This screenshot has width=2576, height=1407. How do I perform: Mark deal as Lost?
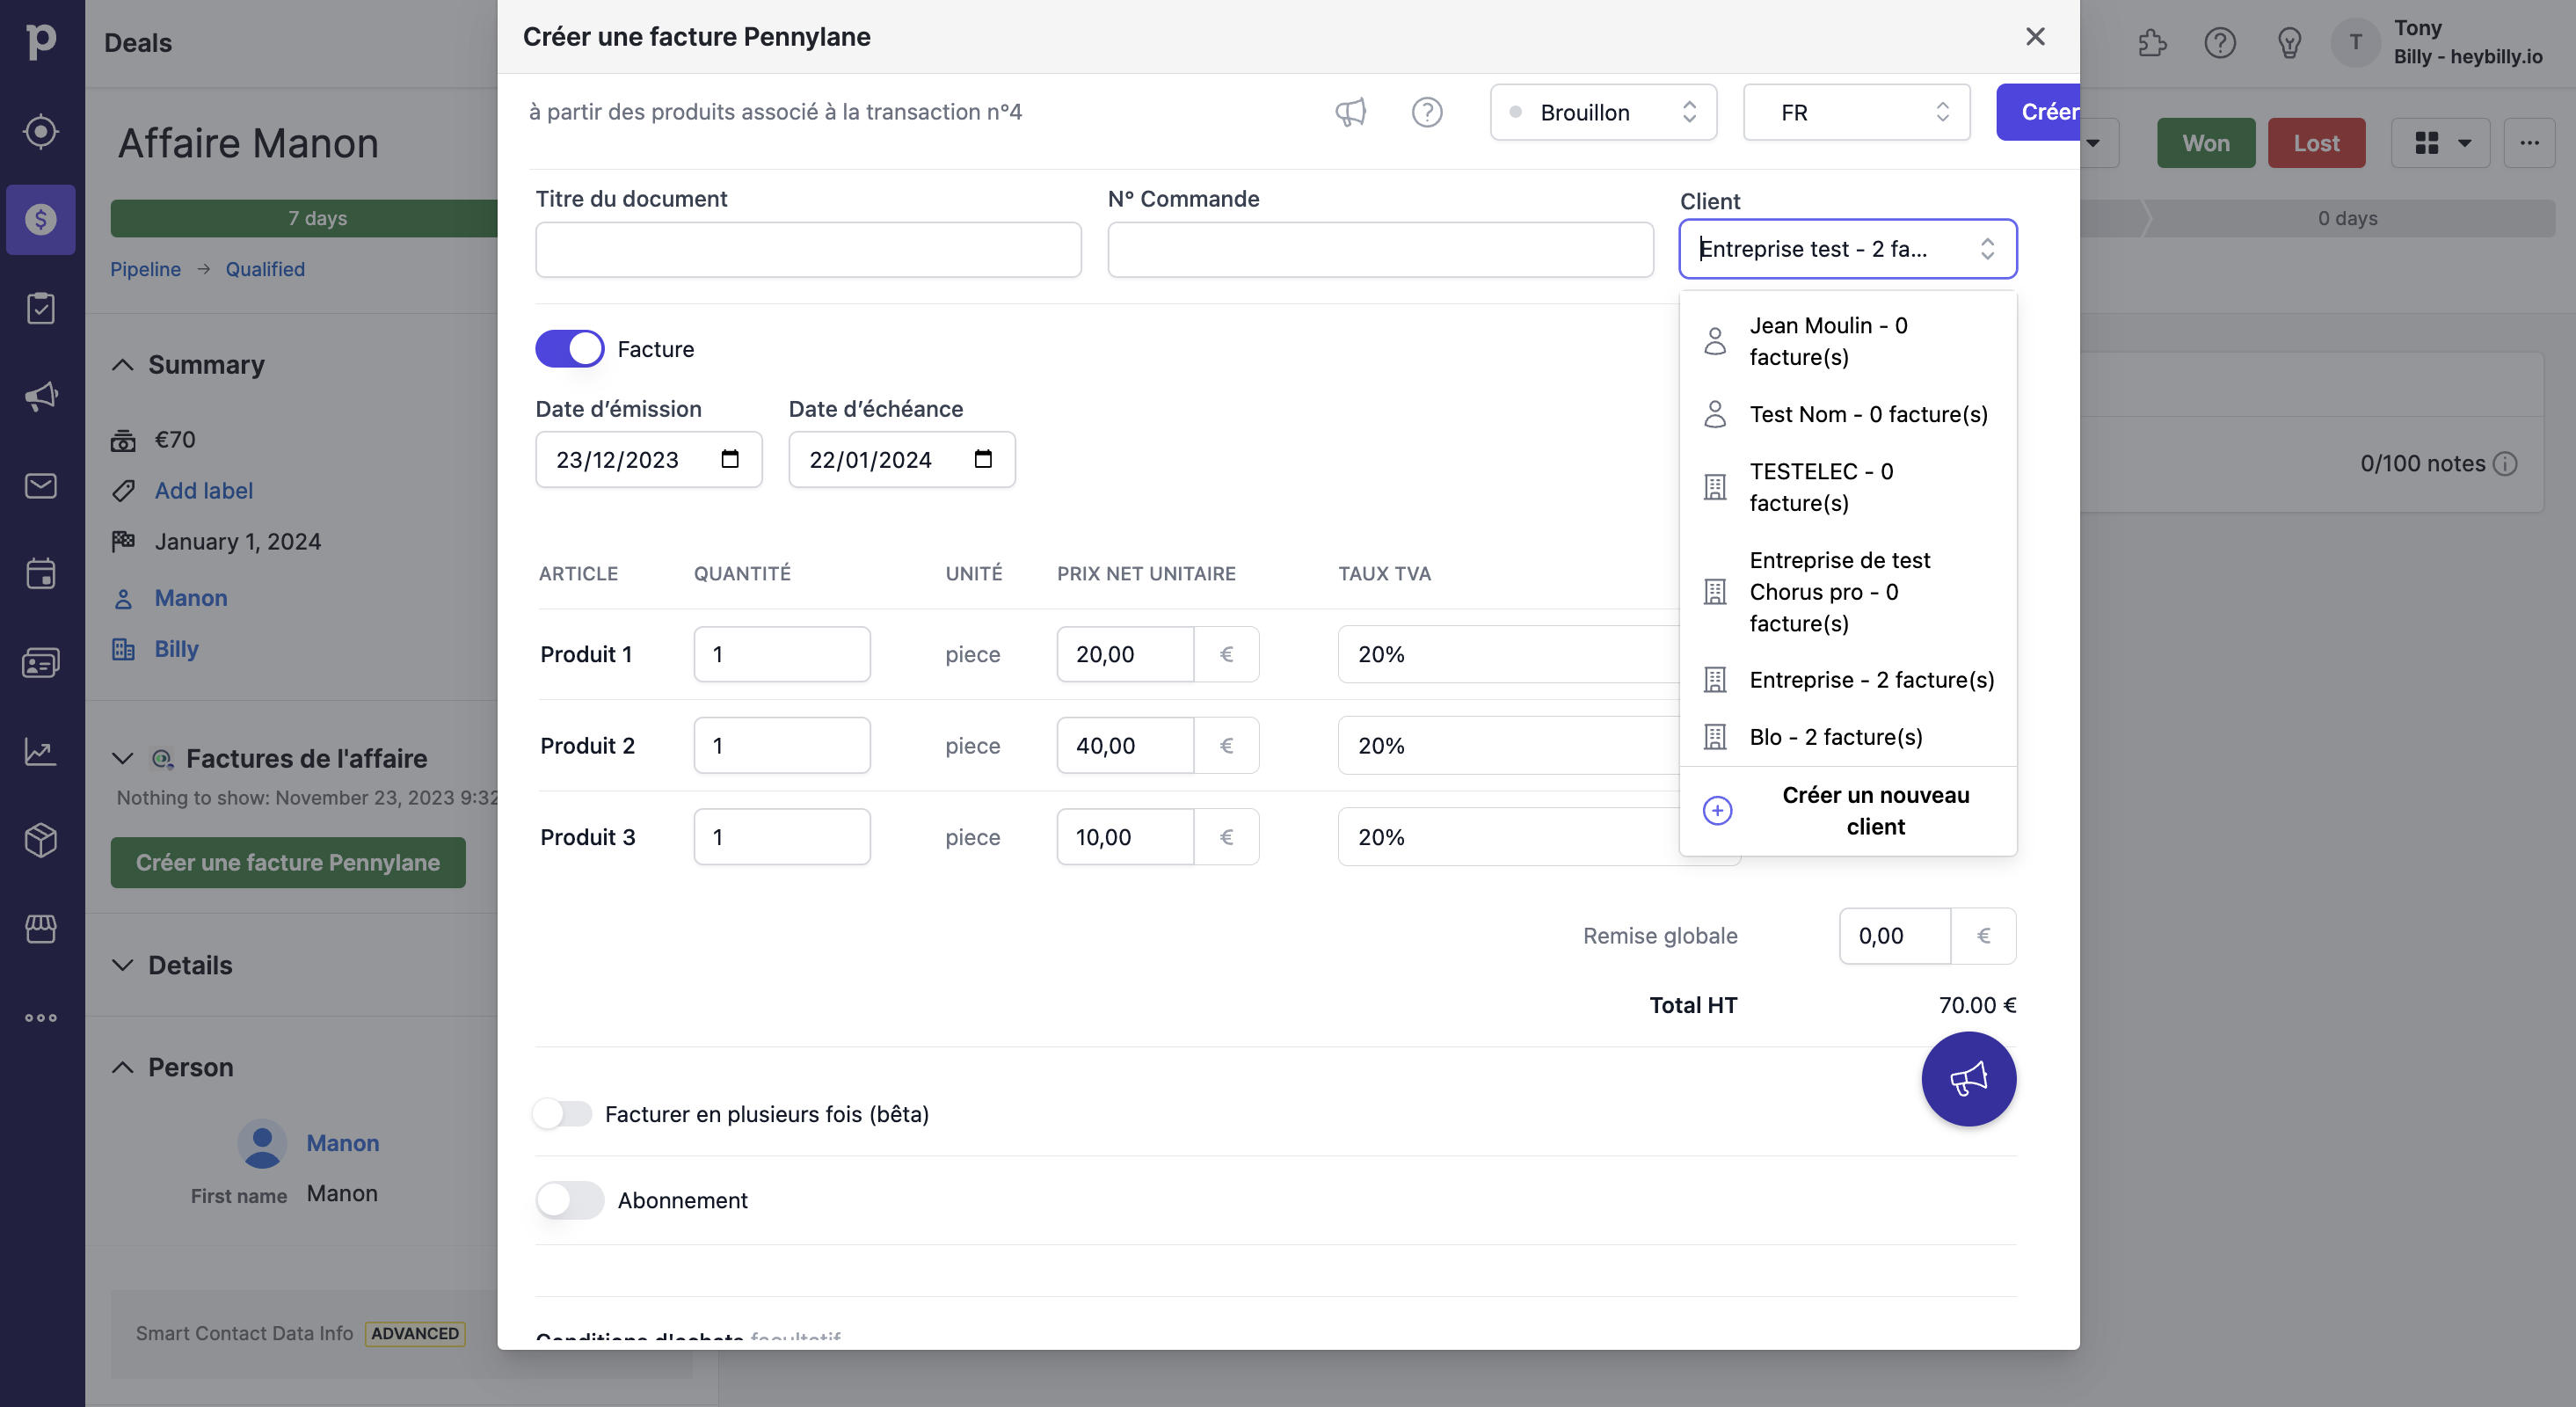point(2316,143)
